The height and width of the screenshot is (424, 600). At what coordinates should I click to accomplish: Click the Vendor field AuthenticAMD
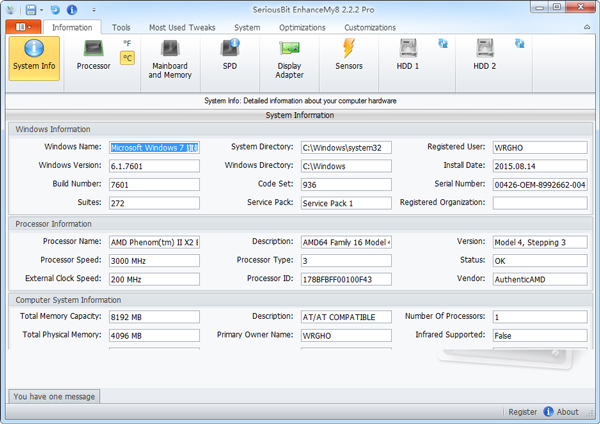pyautogui.click(x=540, y=279)
